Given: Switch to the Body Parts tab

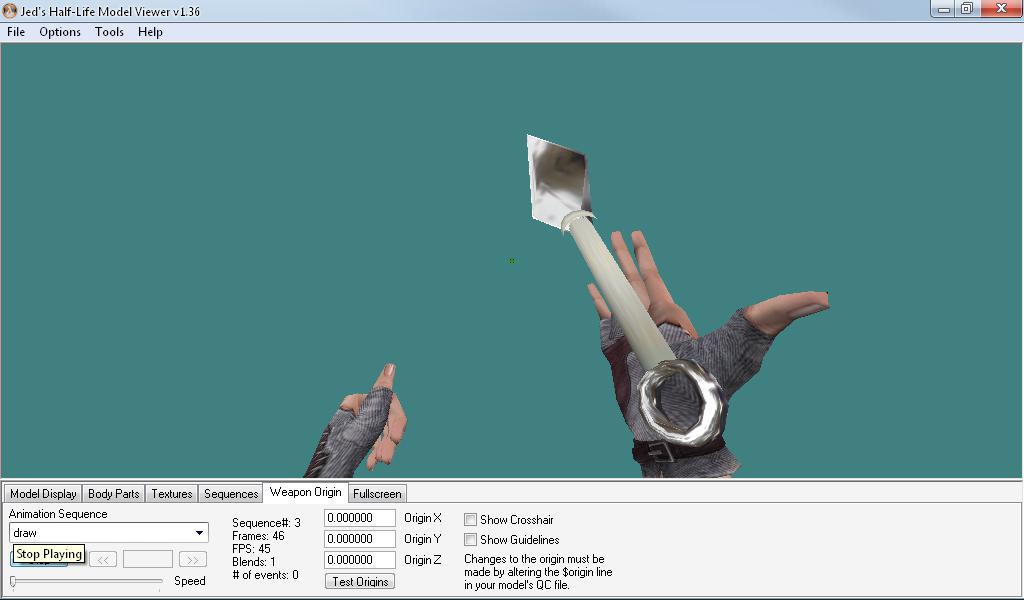Looking at the screenshot, I should pyautogui.click(x=114, y=493).
